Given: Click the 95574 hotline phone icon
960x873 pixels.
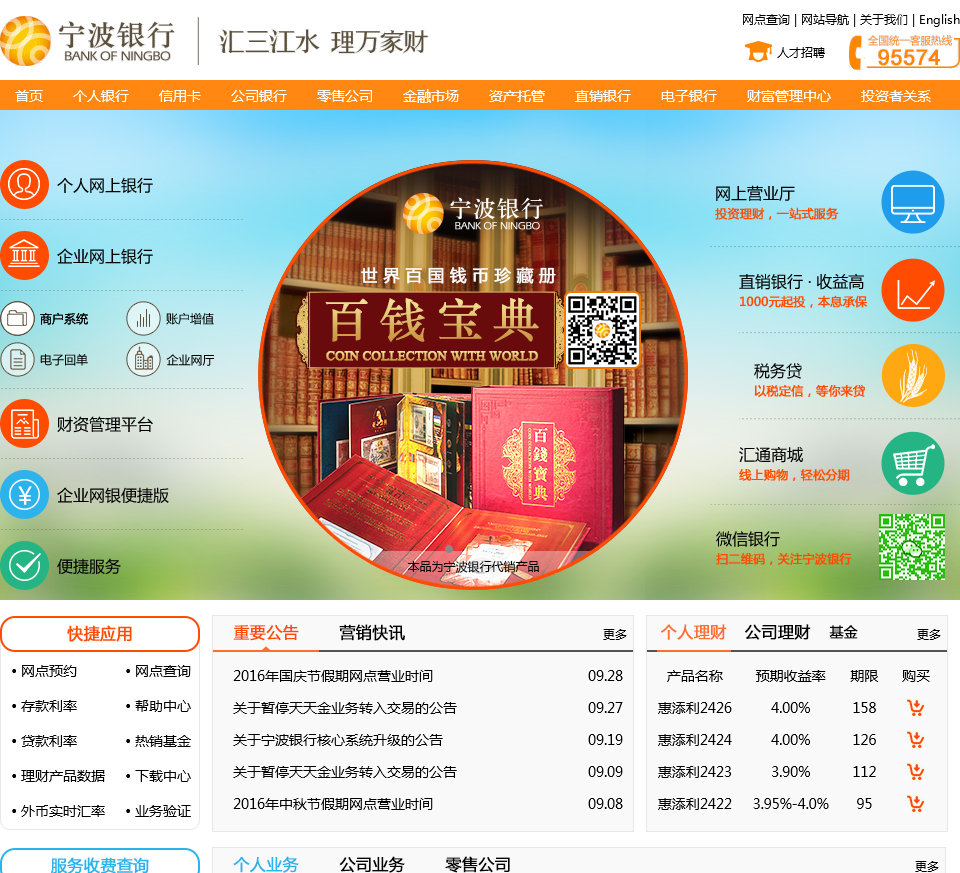Looking at the screenshot, I should click(855, 52).
